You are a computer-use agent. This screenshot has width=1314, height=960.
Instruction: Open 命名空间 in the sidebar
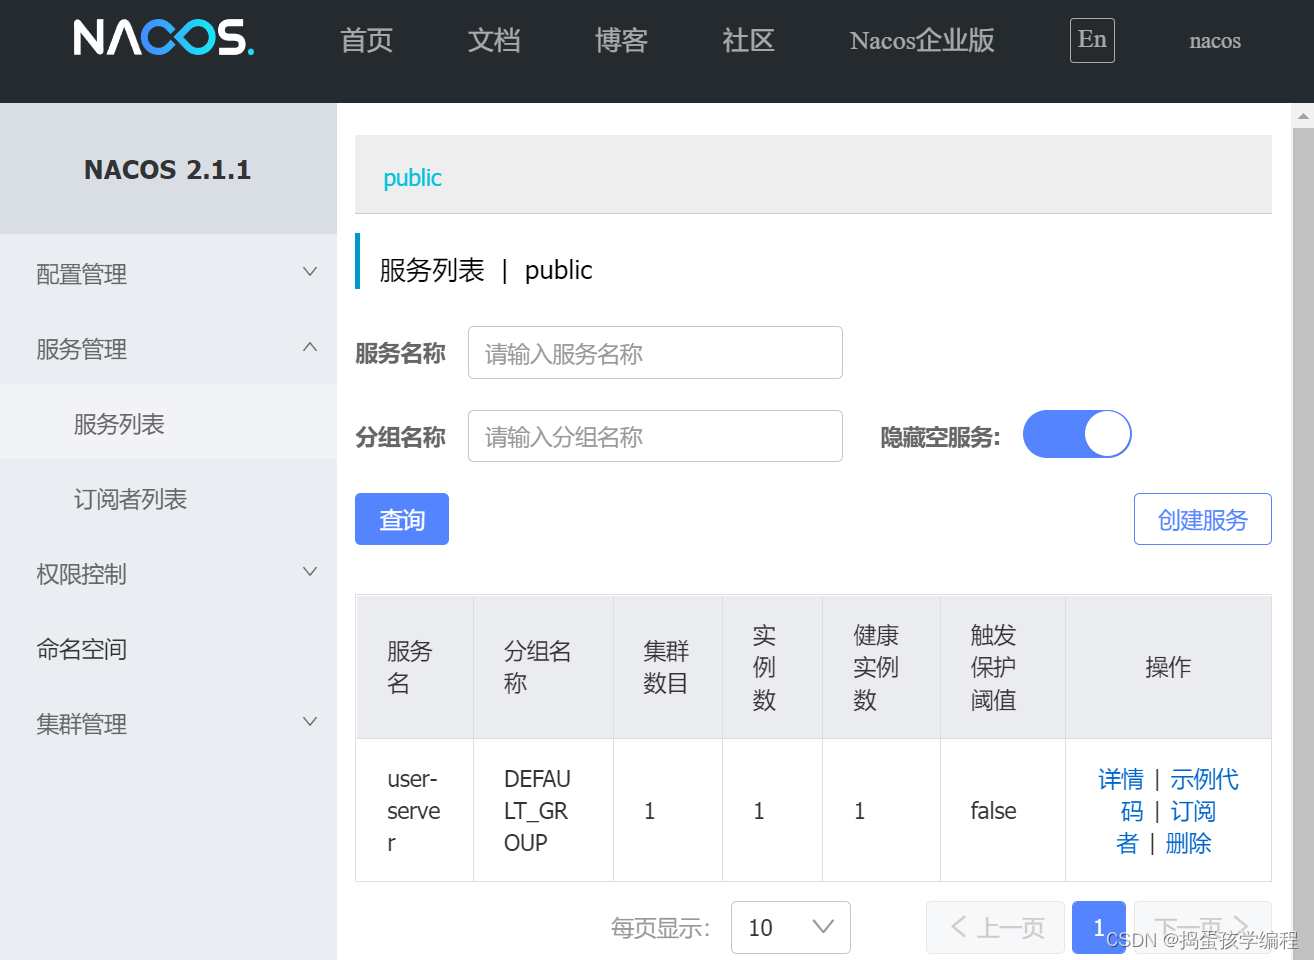point(168,648)
